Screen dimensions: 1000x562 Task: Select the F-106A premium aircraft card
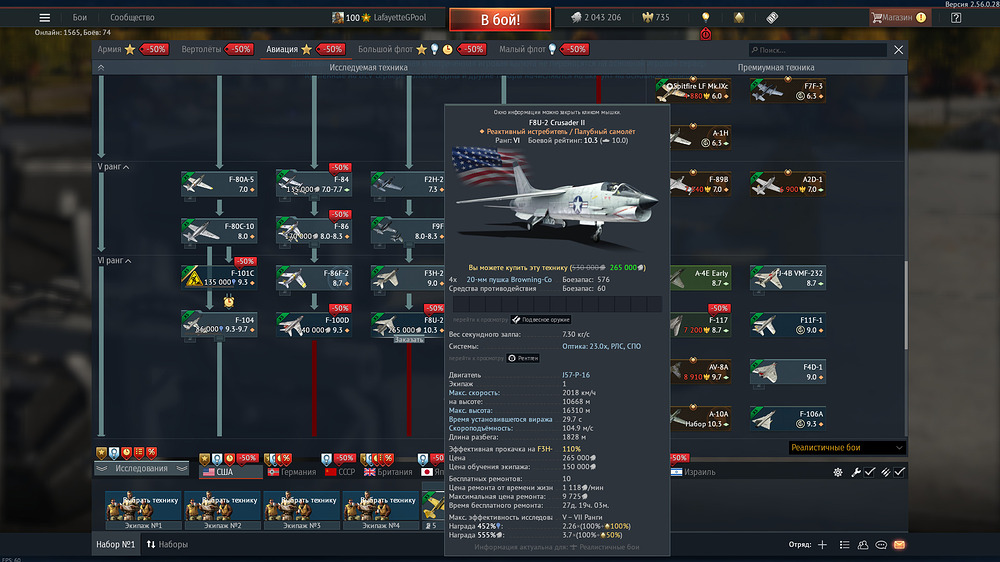pos(788,418)
